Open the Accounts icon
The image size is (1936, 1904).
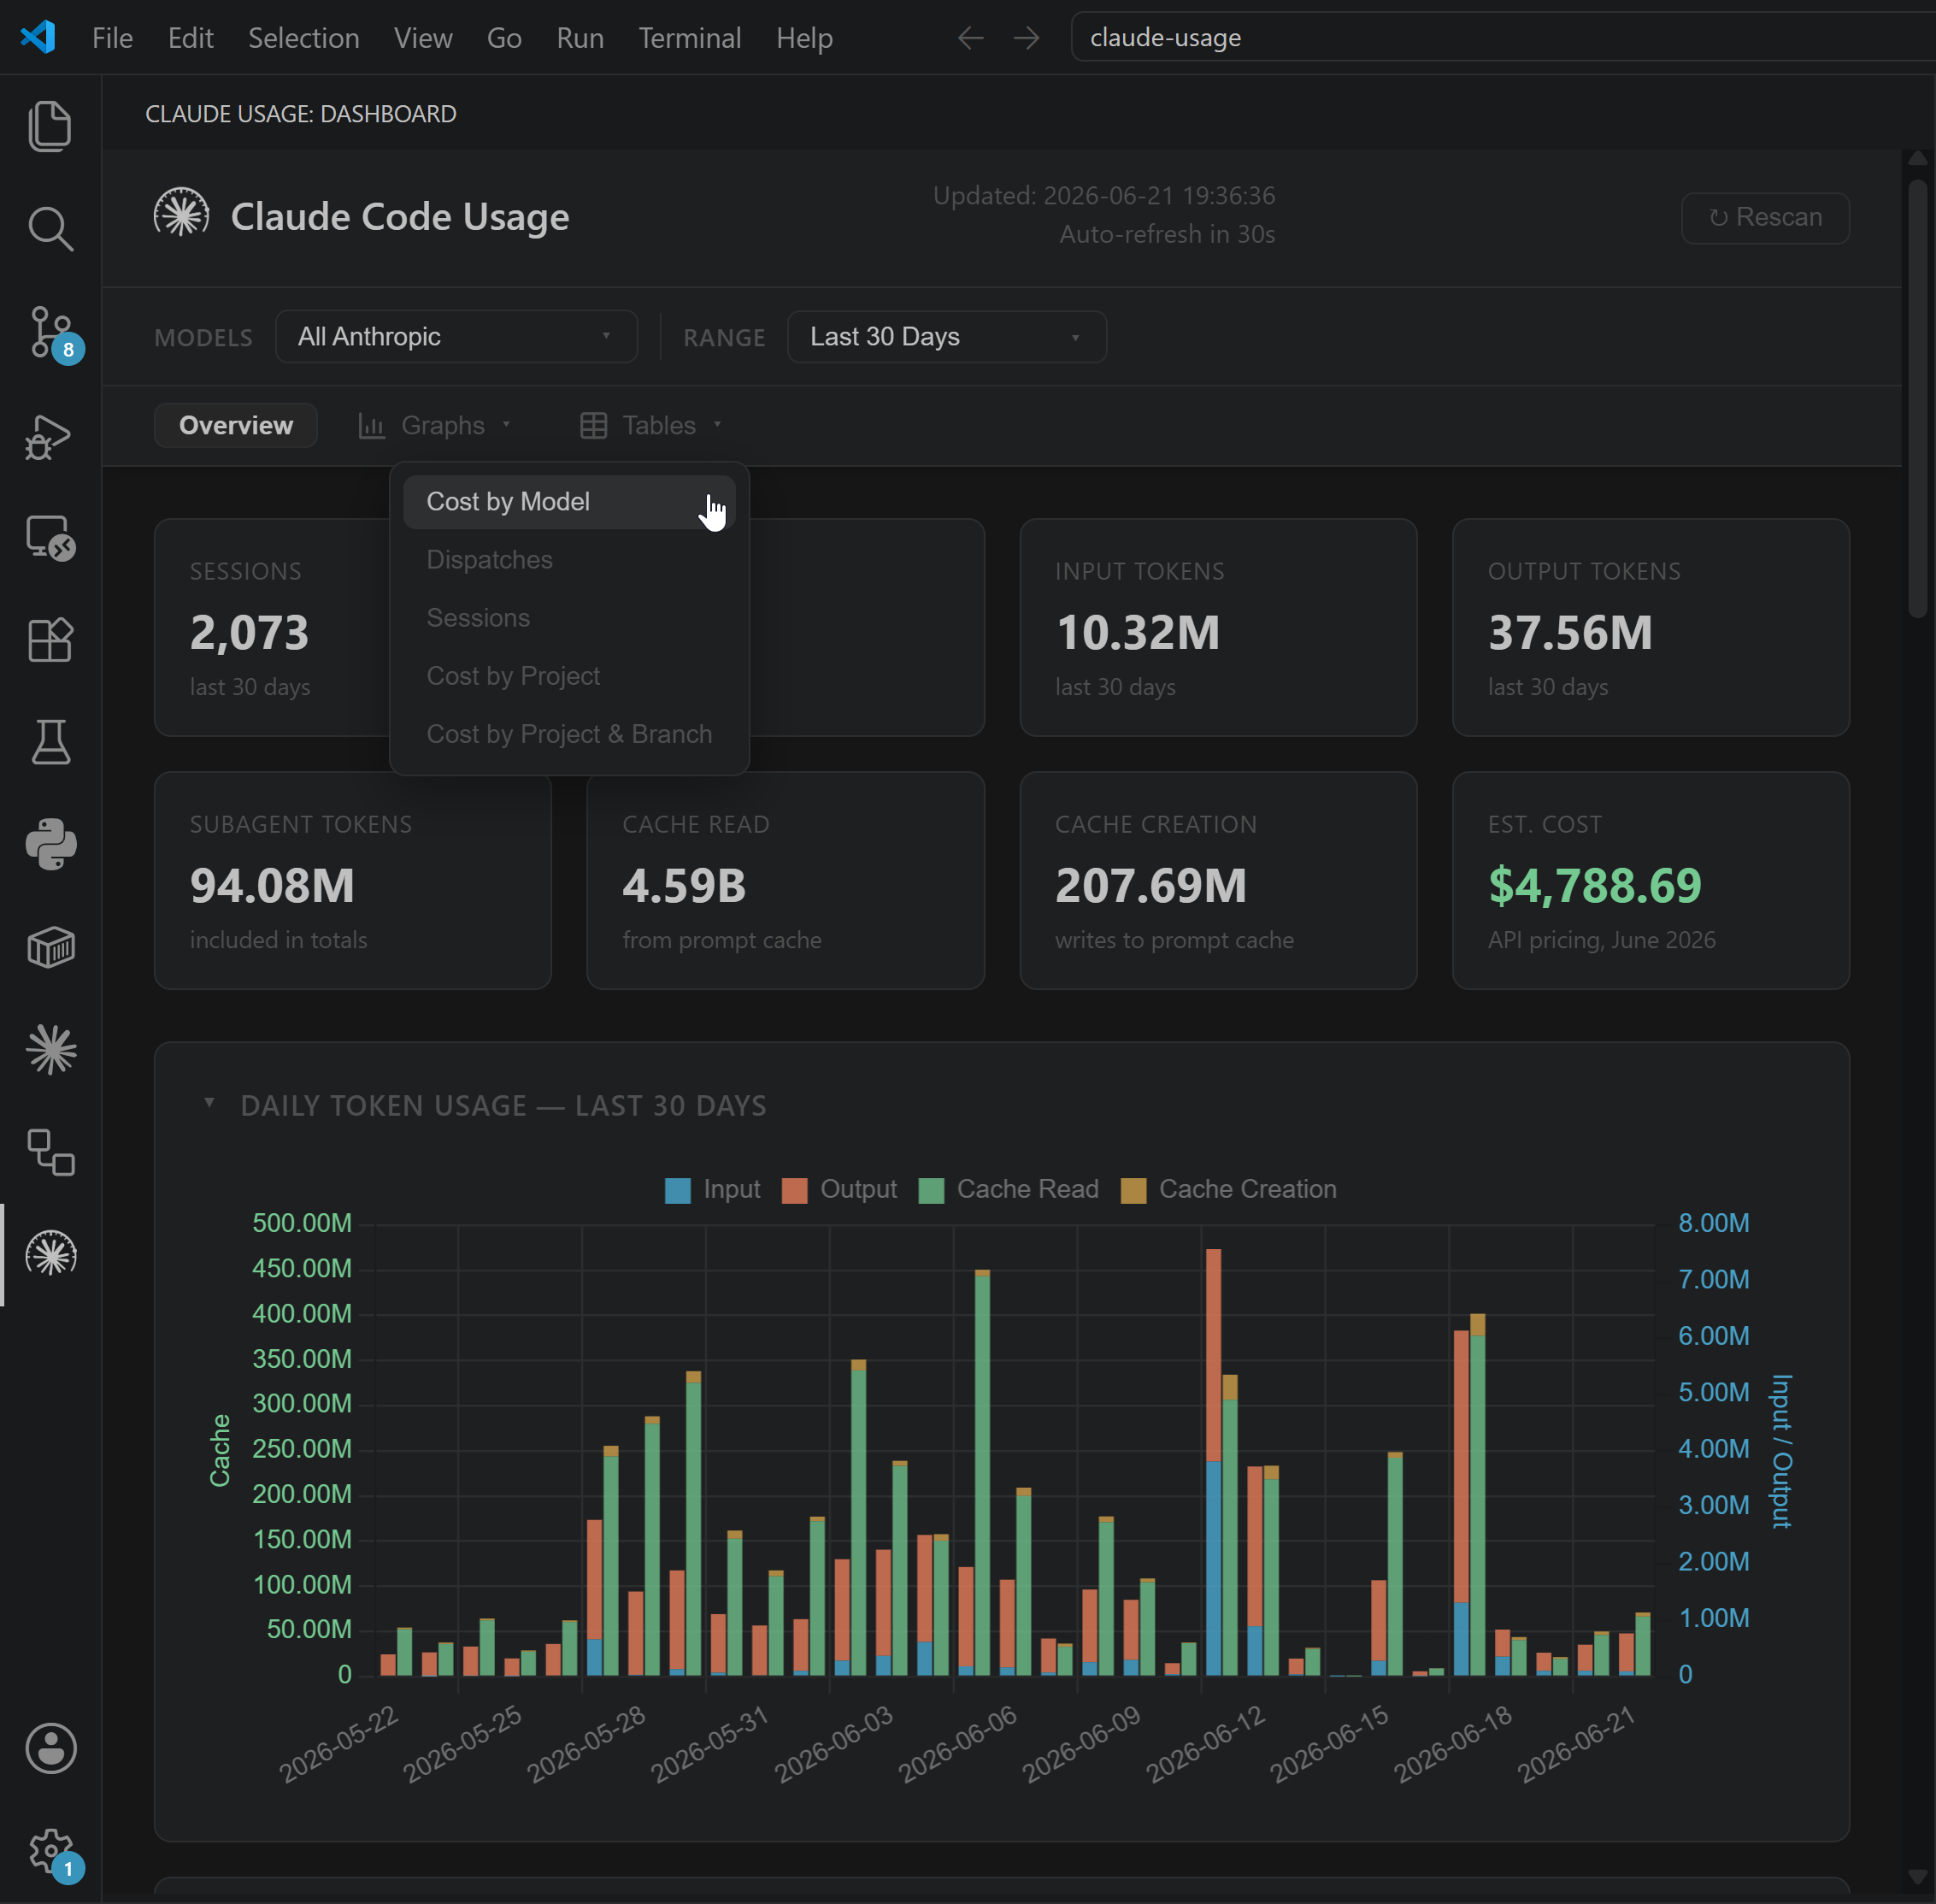(x=50, y=1748)
